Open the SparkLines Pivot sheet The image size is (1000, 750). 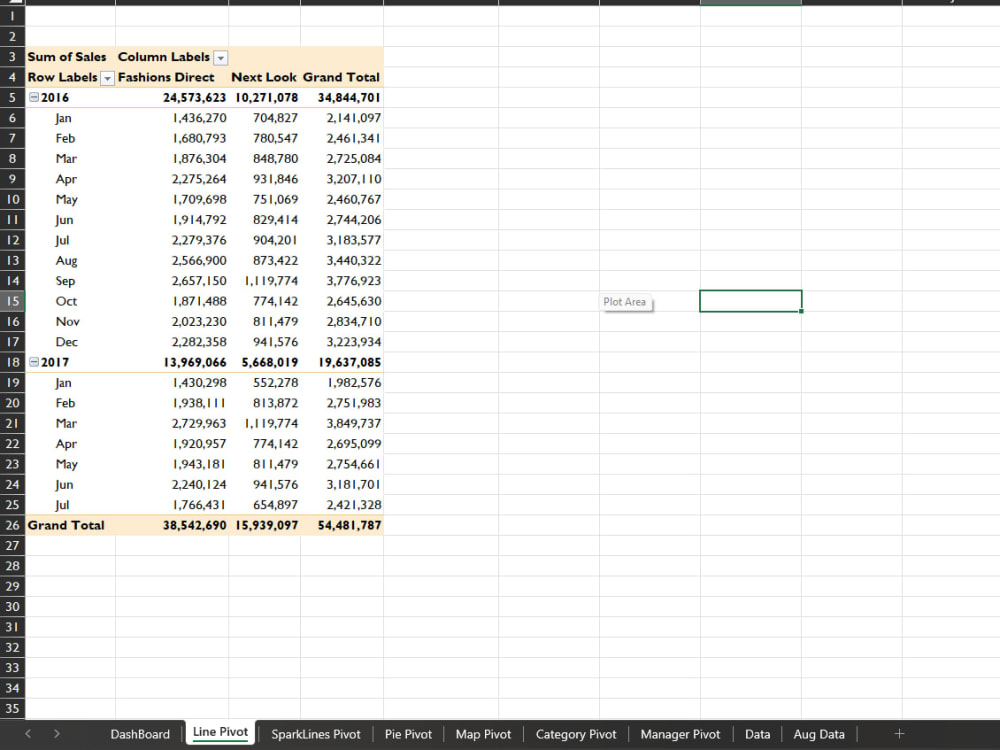[315, 733]
